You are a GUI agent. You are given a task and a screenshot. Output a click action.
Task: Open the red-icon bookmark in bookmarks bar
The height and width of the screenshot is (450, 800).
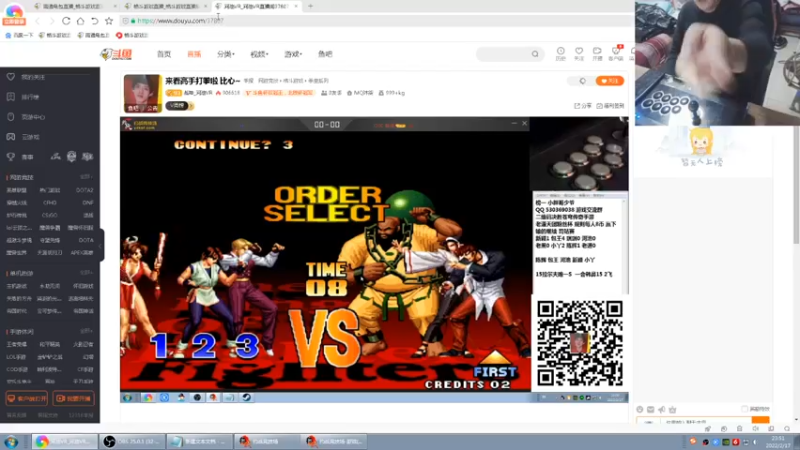click(132, 35)
